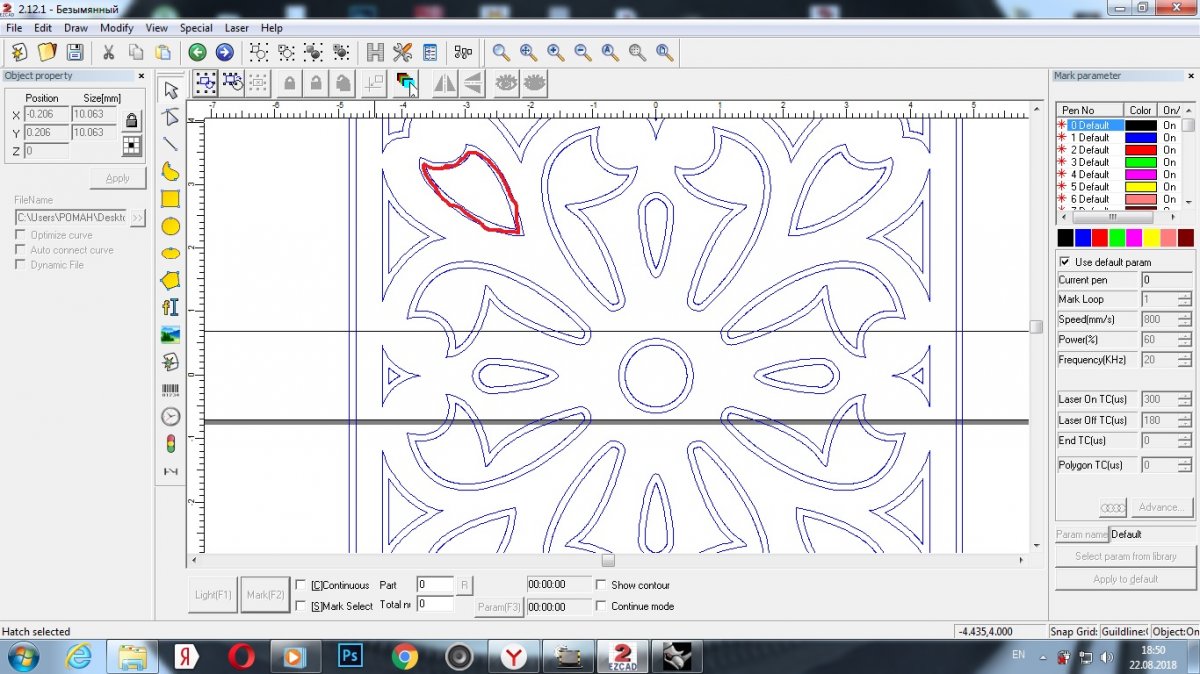Select the red color swatch in palette
This screenshot has width=1200, height=674.
tap(1100, 238)
